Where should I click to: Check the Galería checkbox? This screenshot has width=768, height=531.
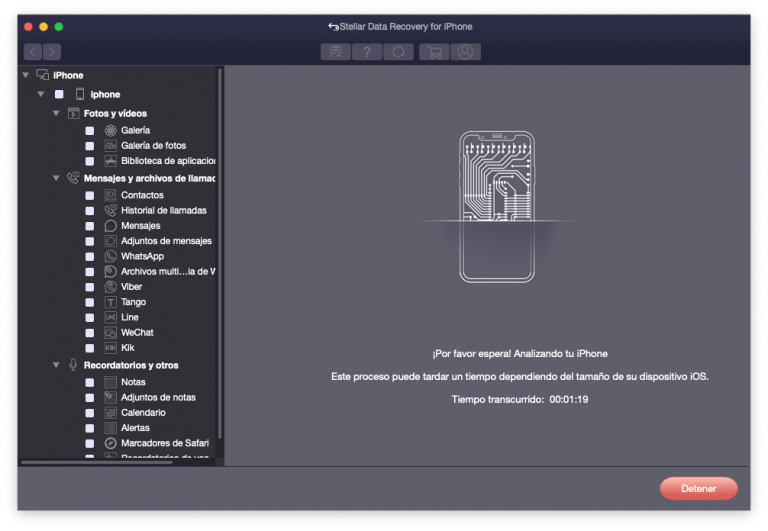tap(90, 131)
